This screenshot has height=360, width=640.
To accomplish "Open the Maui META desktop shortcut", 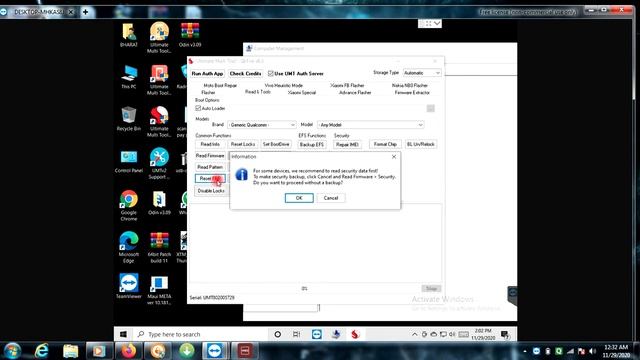I will 159,290.
